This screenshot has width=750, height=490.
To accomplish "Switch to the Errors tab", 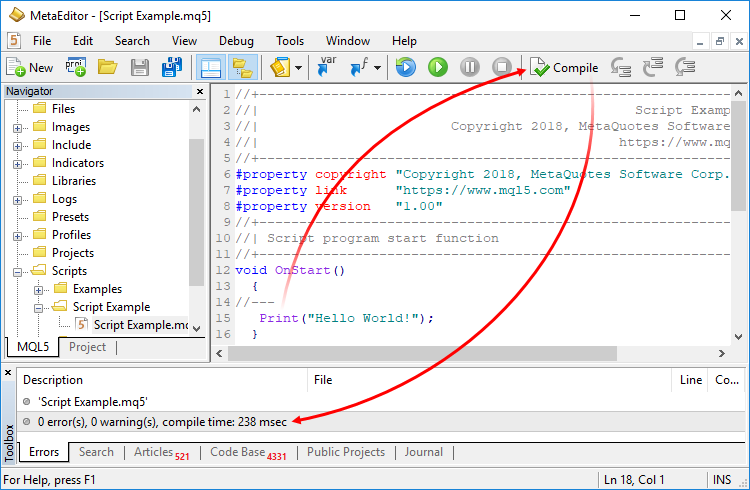I will [44, 452].
